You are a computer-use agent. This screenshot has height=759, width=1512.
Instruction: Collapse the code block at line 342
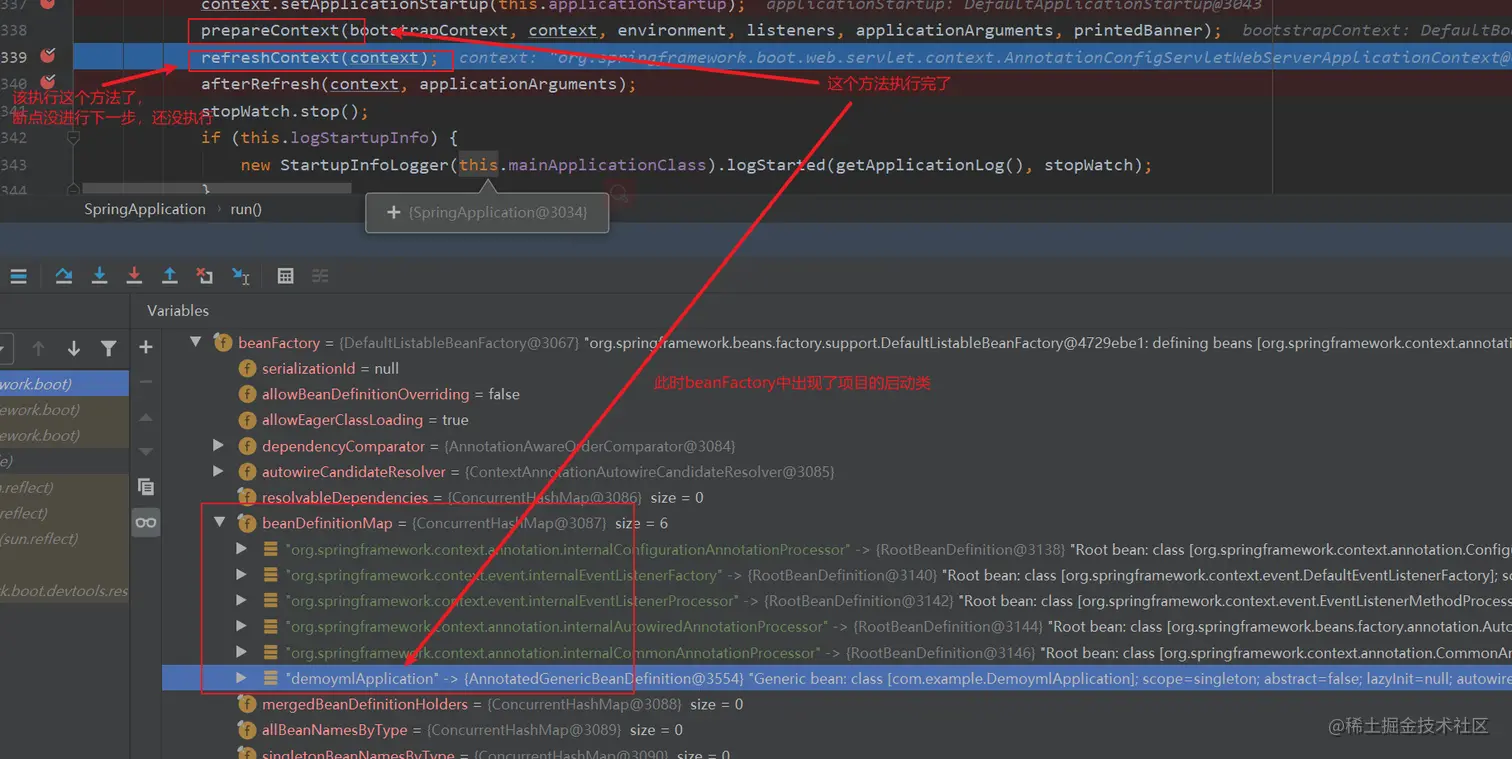click(73, 138)
